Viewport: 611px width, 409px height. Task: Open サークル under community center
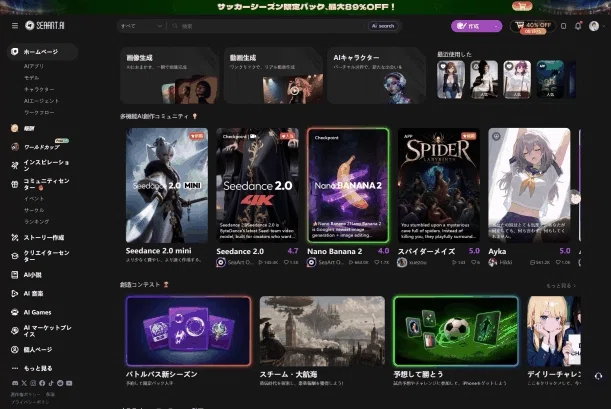point(34,210)
